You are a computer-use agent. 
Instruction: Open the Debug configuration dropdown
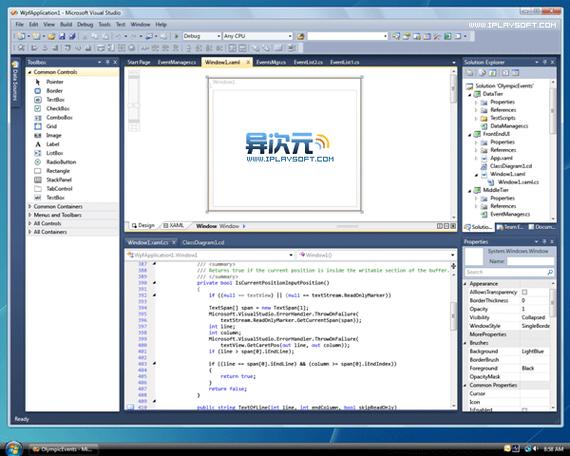click(x=202, y=36)
